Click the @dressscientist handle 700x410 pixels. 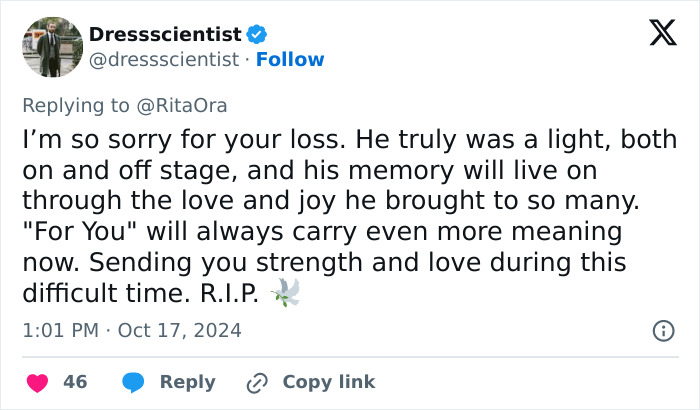(166, 60)
